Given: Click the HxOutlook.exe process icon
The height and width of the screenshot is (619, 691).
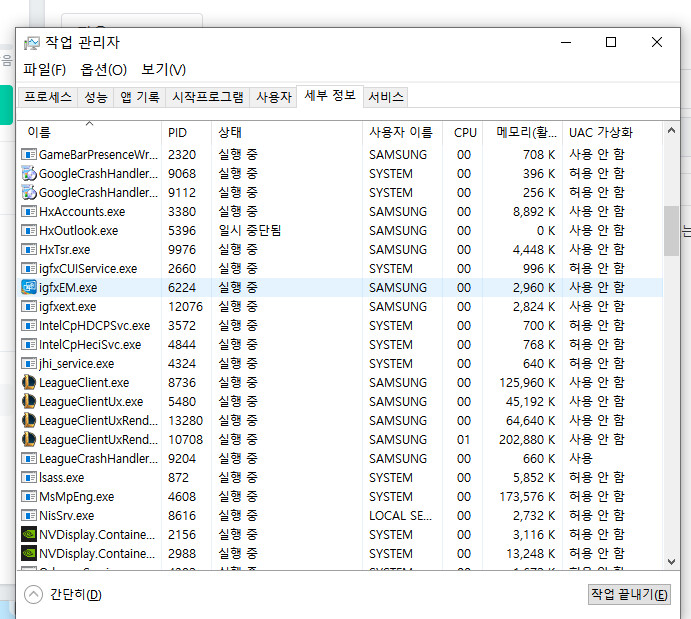Looking at the screenshot, I should tap(29, 231).
